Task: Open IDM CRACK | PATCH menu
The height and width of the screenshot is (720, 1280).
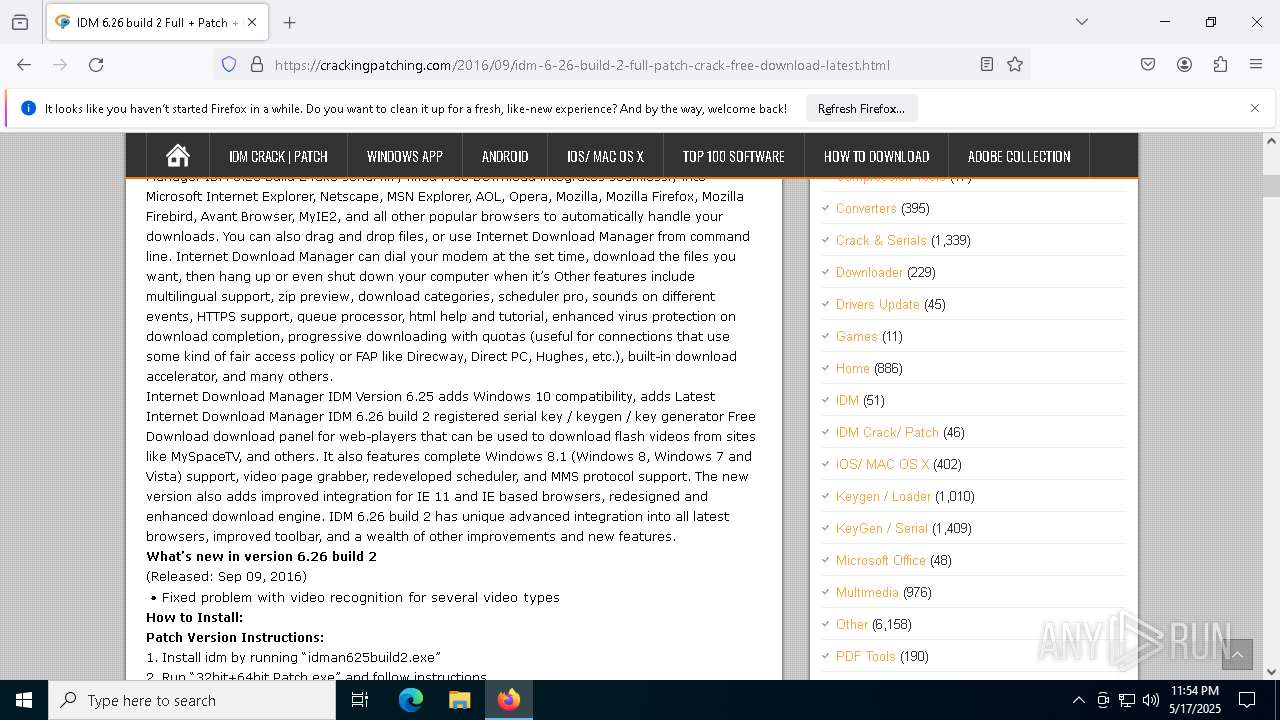Action: tap(278, 156)
